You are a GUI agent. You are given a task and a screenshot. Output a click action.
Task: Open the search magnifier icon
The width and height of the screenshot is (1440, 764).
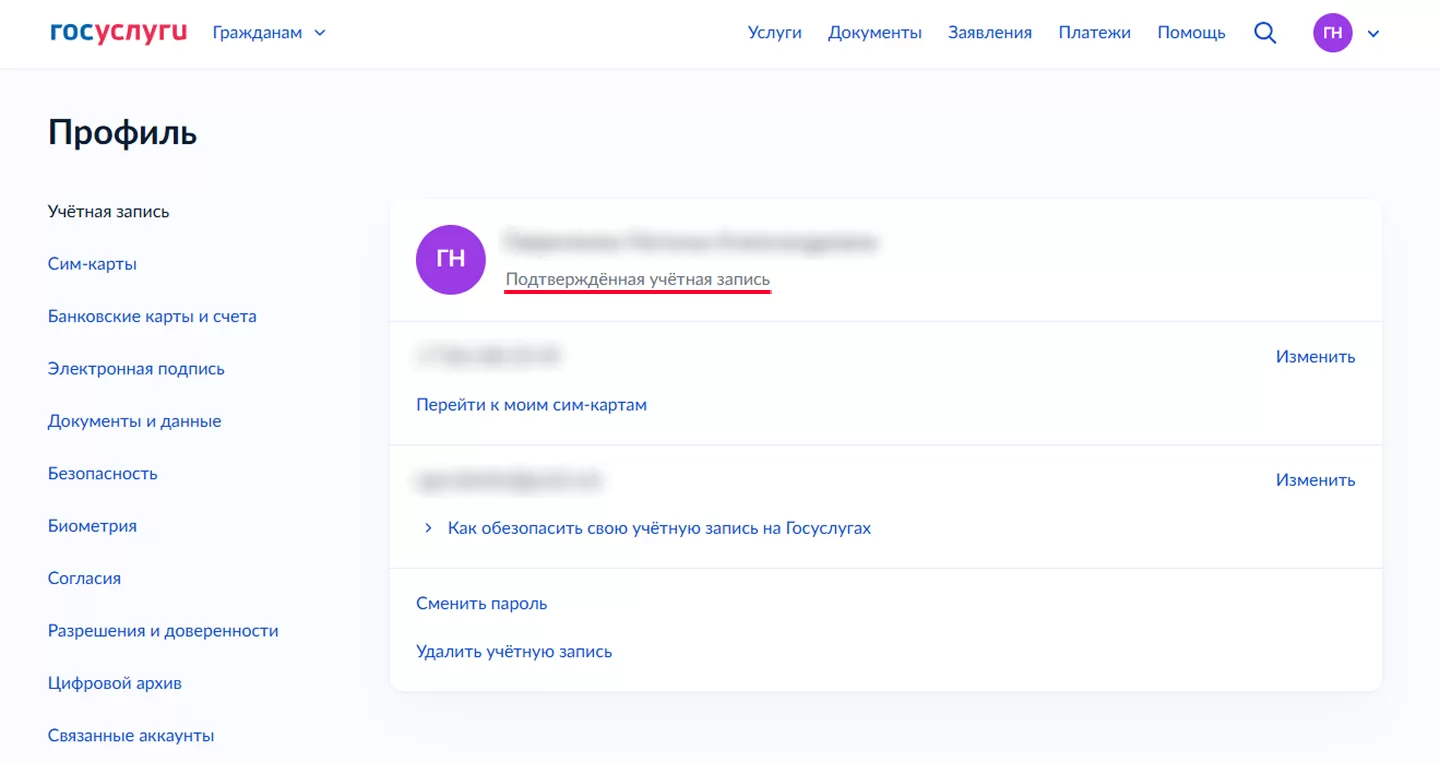(x=1265, y=33)
